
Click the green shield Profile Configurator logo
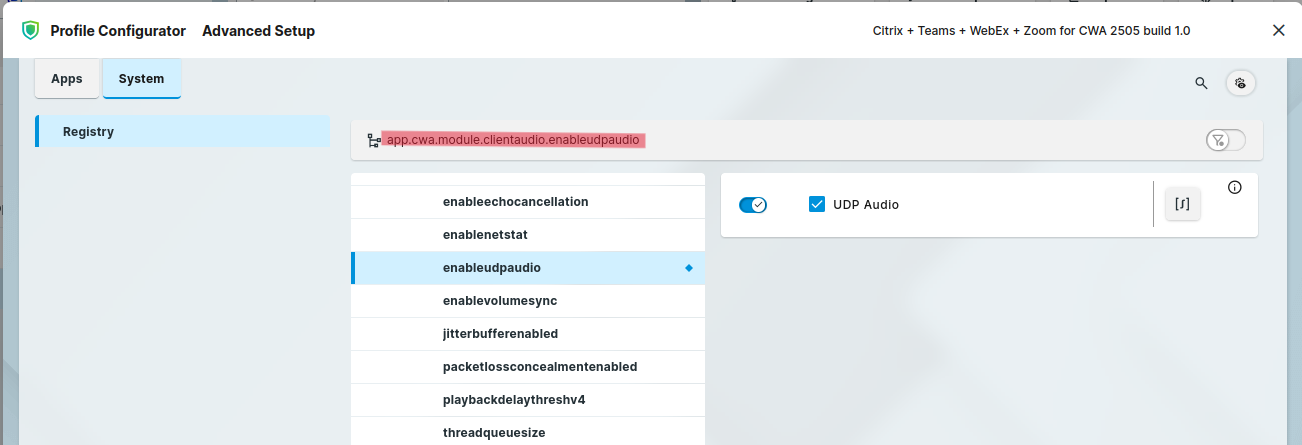[30, 31]
